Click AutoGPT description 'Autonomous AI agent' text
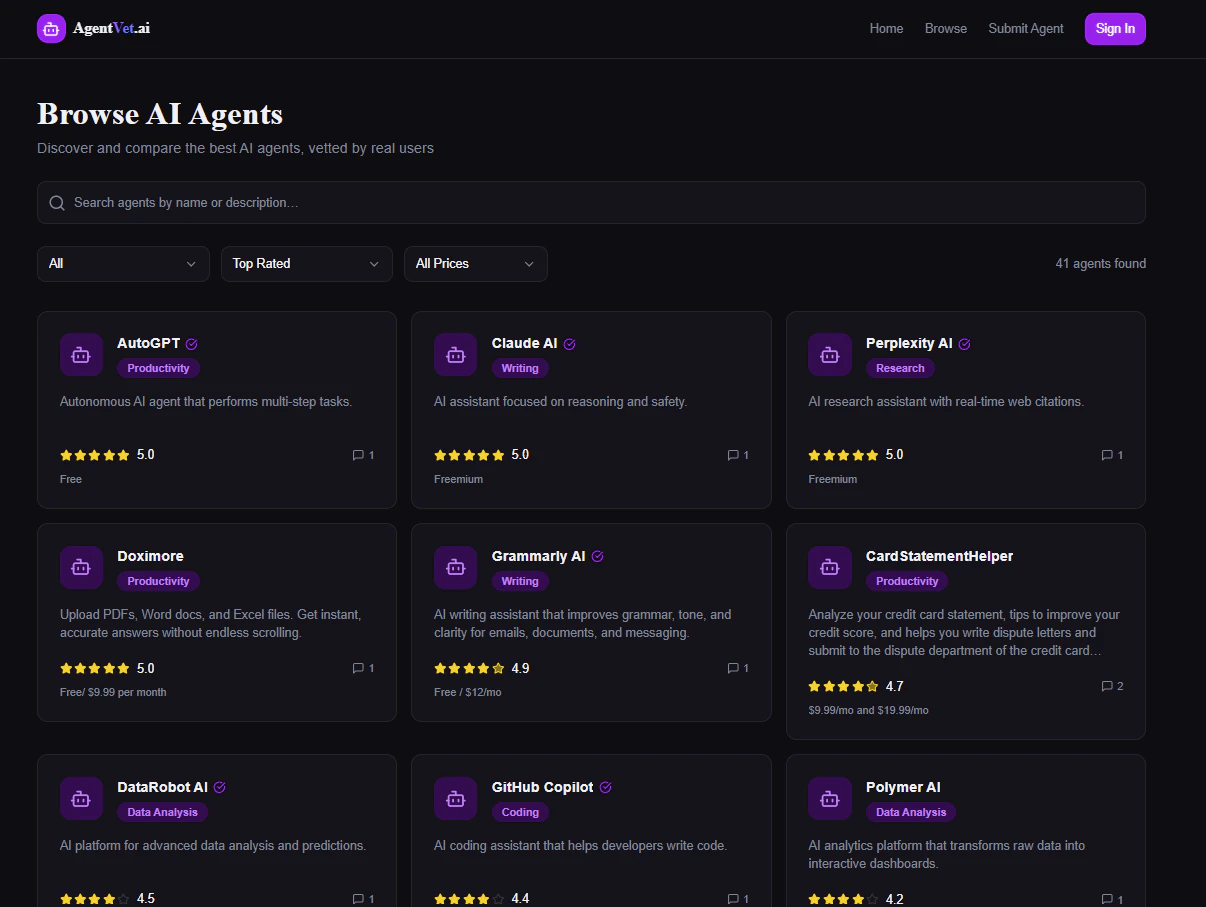Image resolution: width=1206 pixels, height=907 pixels. tap(206, 402)
